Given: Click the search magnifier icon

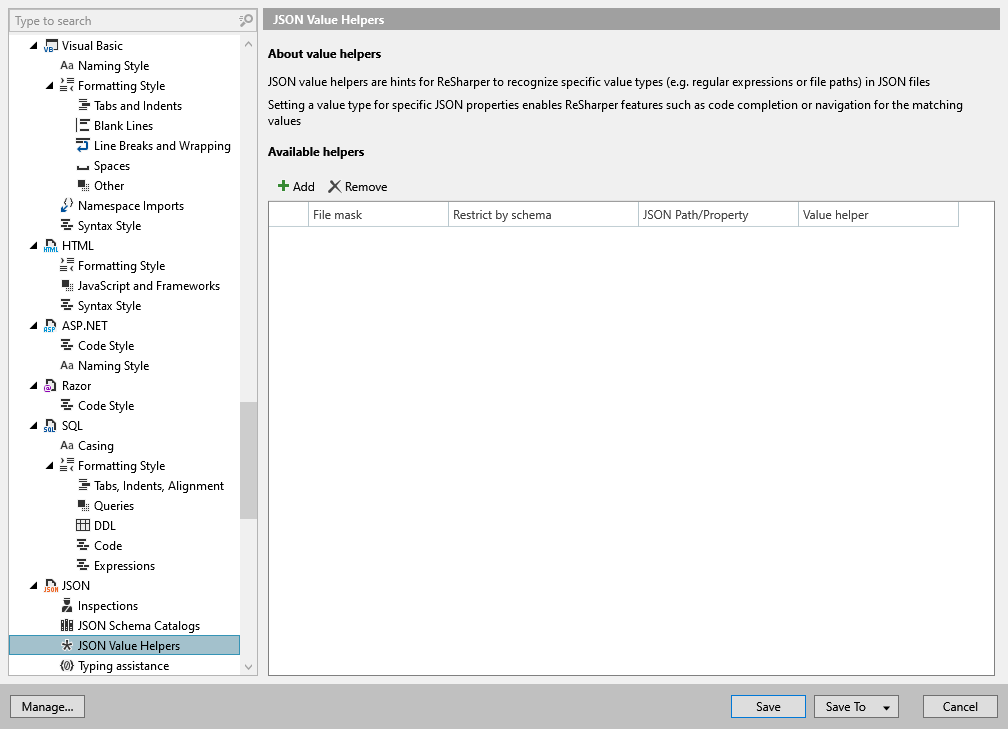Looking at the screenshot, I should click(246, 21).
